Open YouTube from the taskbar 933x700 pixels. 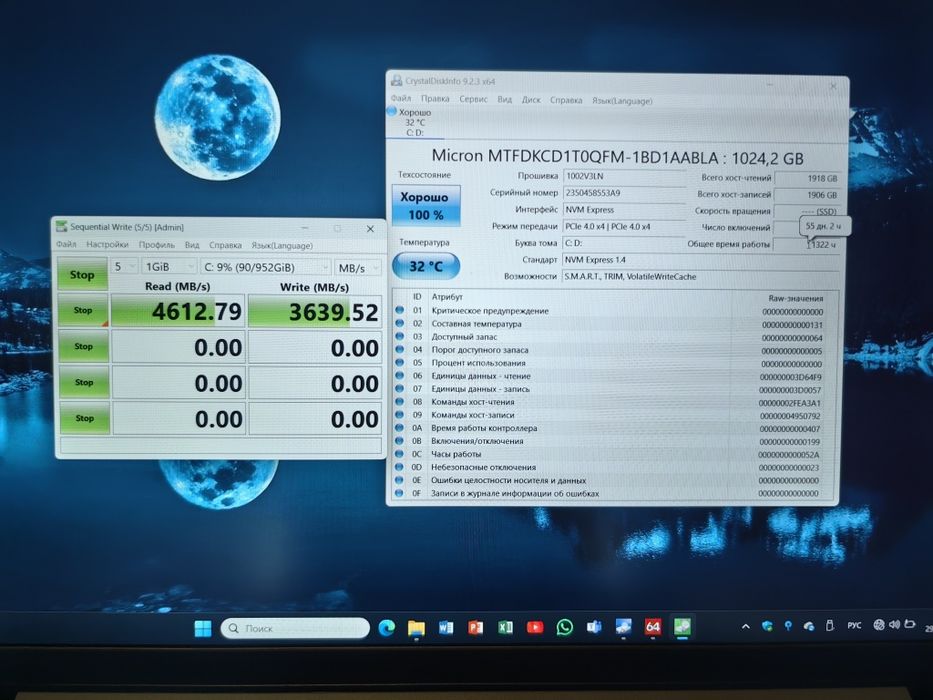pyautogui.click(x=535, y=627)
